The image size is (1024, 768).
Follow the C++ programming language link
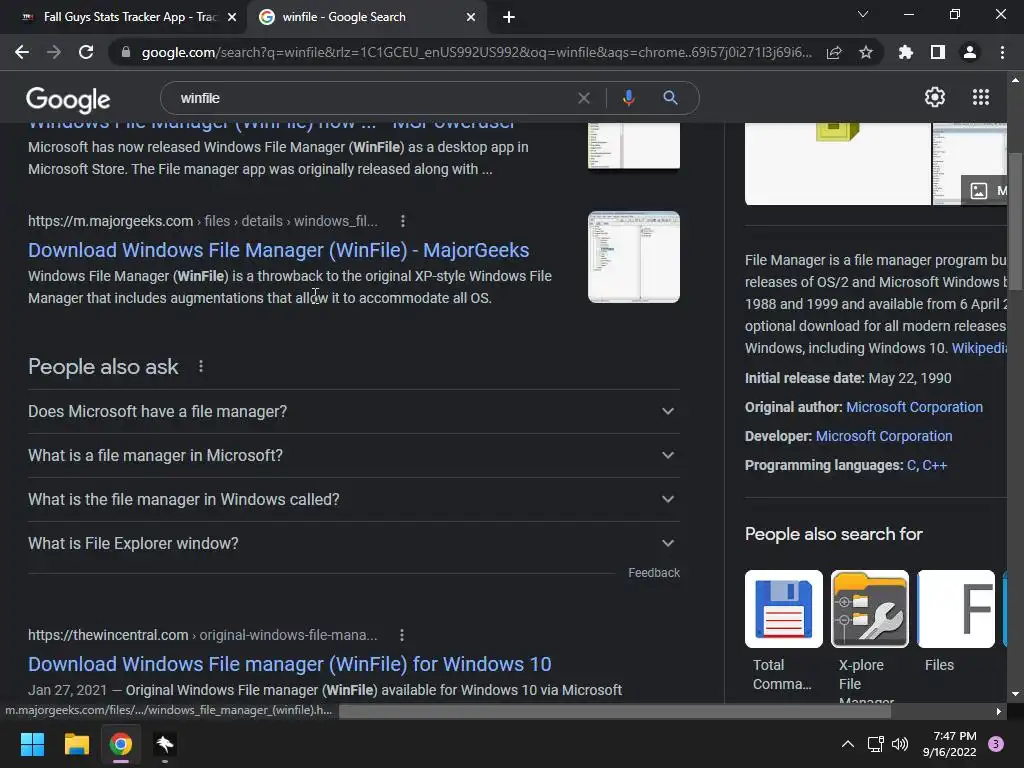[x=935, y=465]
